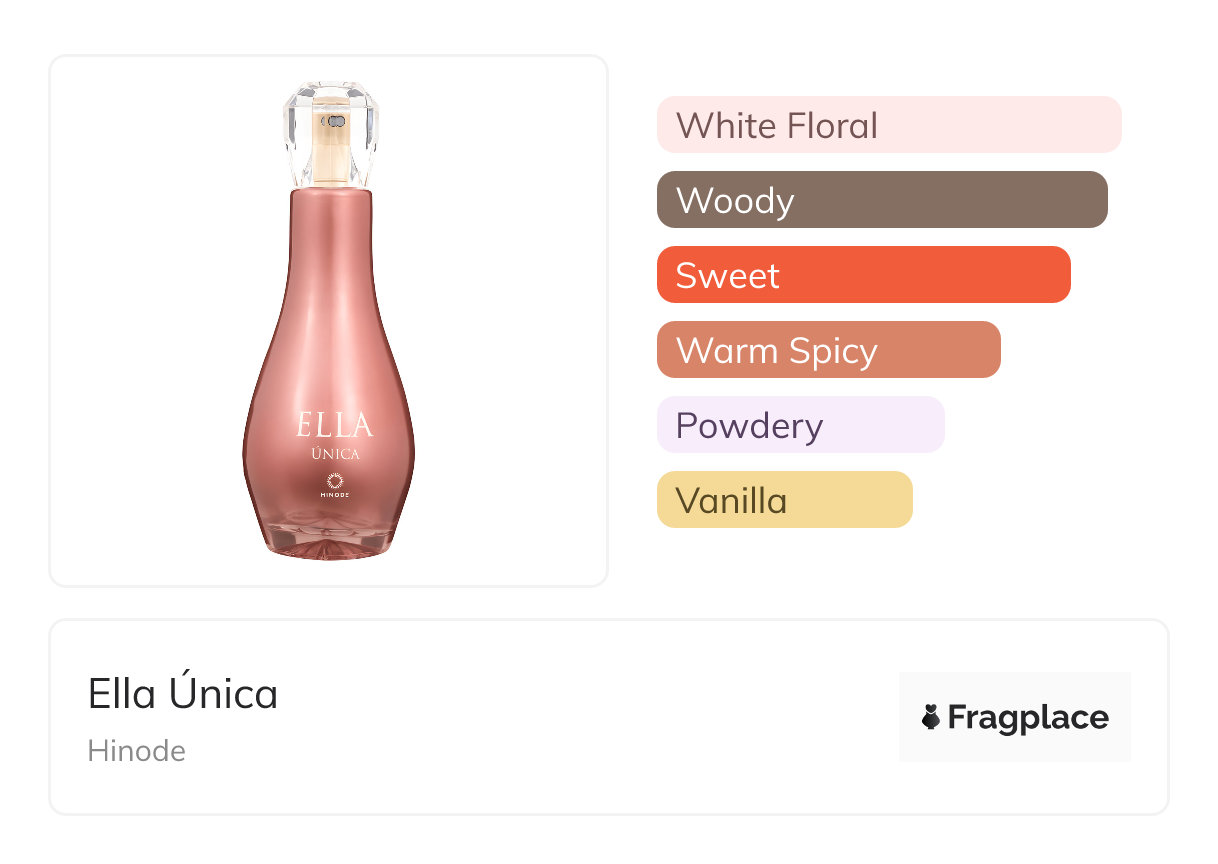Click the Sweet accord bar

pyautogui.click(x=863, y=275)
